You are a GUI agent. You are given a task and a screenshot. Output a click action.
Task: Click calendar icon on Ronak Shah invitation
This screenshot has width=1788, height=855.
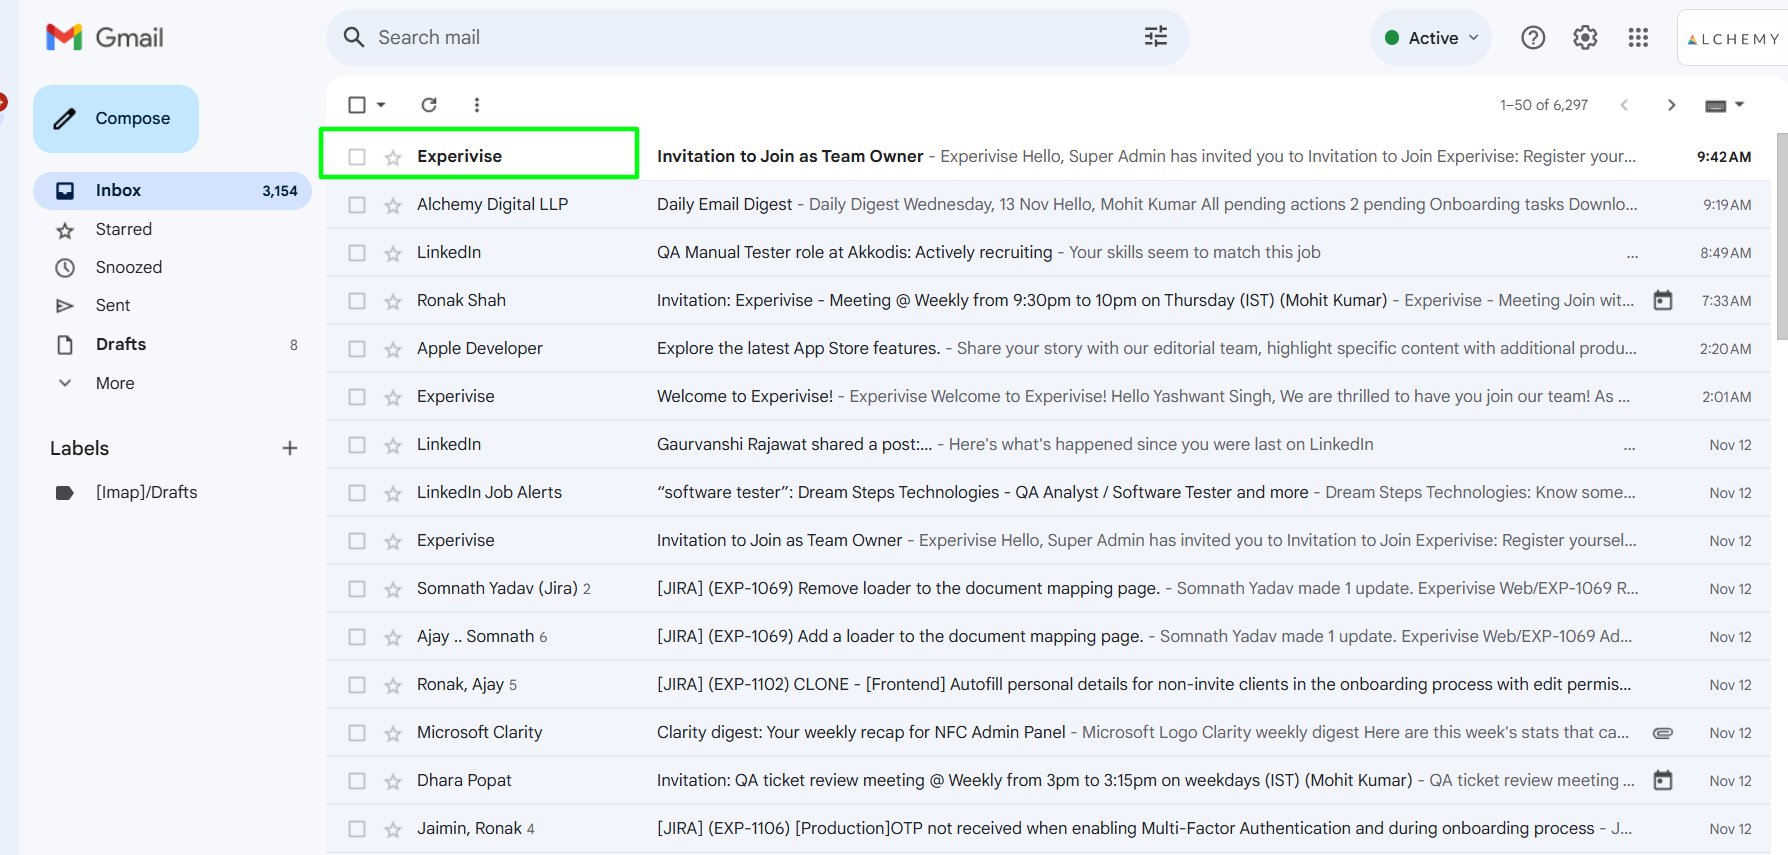pyautogui.click(x=1663, y=300)
